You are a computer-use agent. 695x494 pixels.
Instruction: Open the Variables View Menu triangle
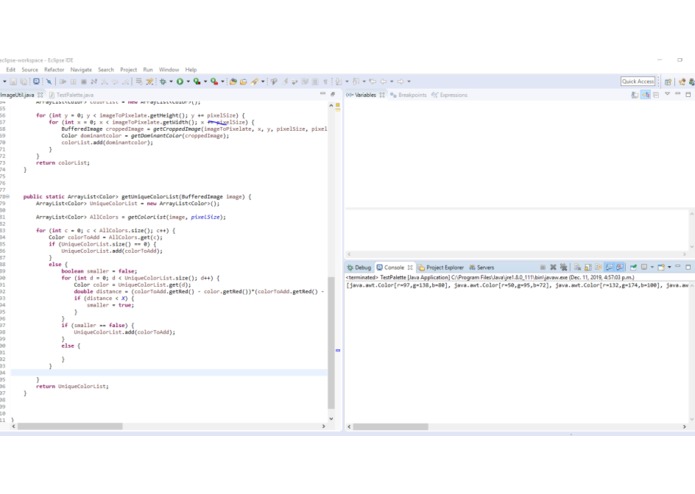[x=667, y=94]
